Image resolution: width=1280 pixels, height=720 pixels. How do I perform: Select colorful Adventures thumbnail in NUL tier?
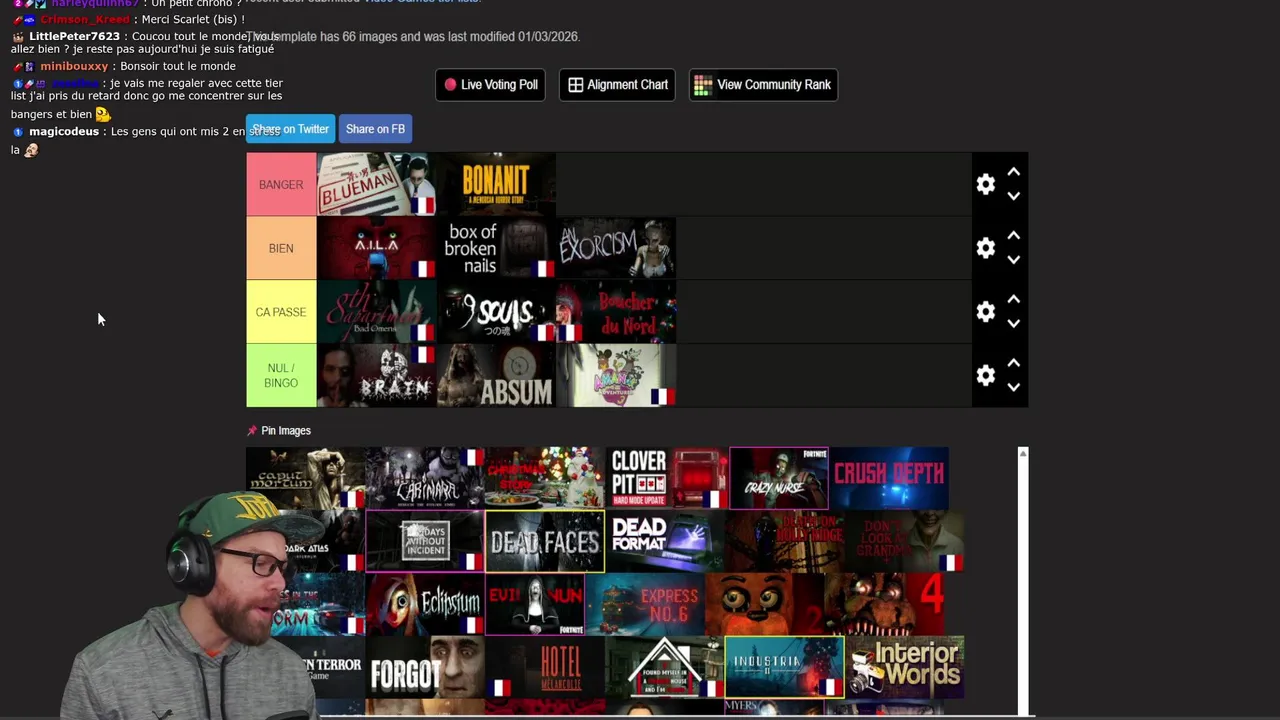(x=616, y=376)
